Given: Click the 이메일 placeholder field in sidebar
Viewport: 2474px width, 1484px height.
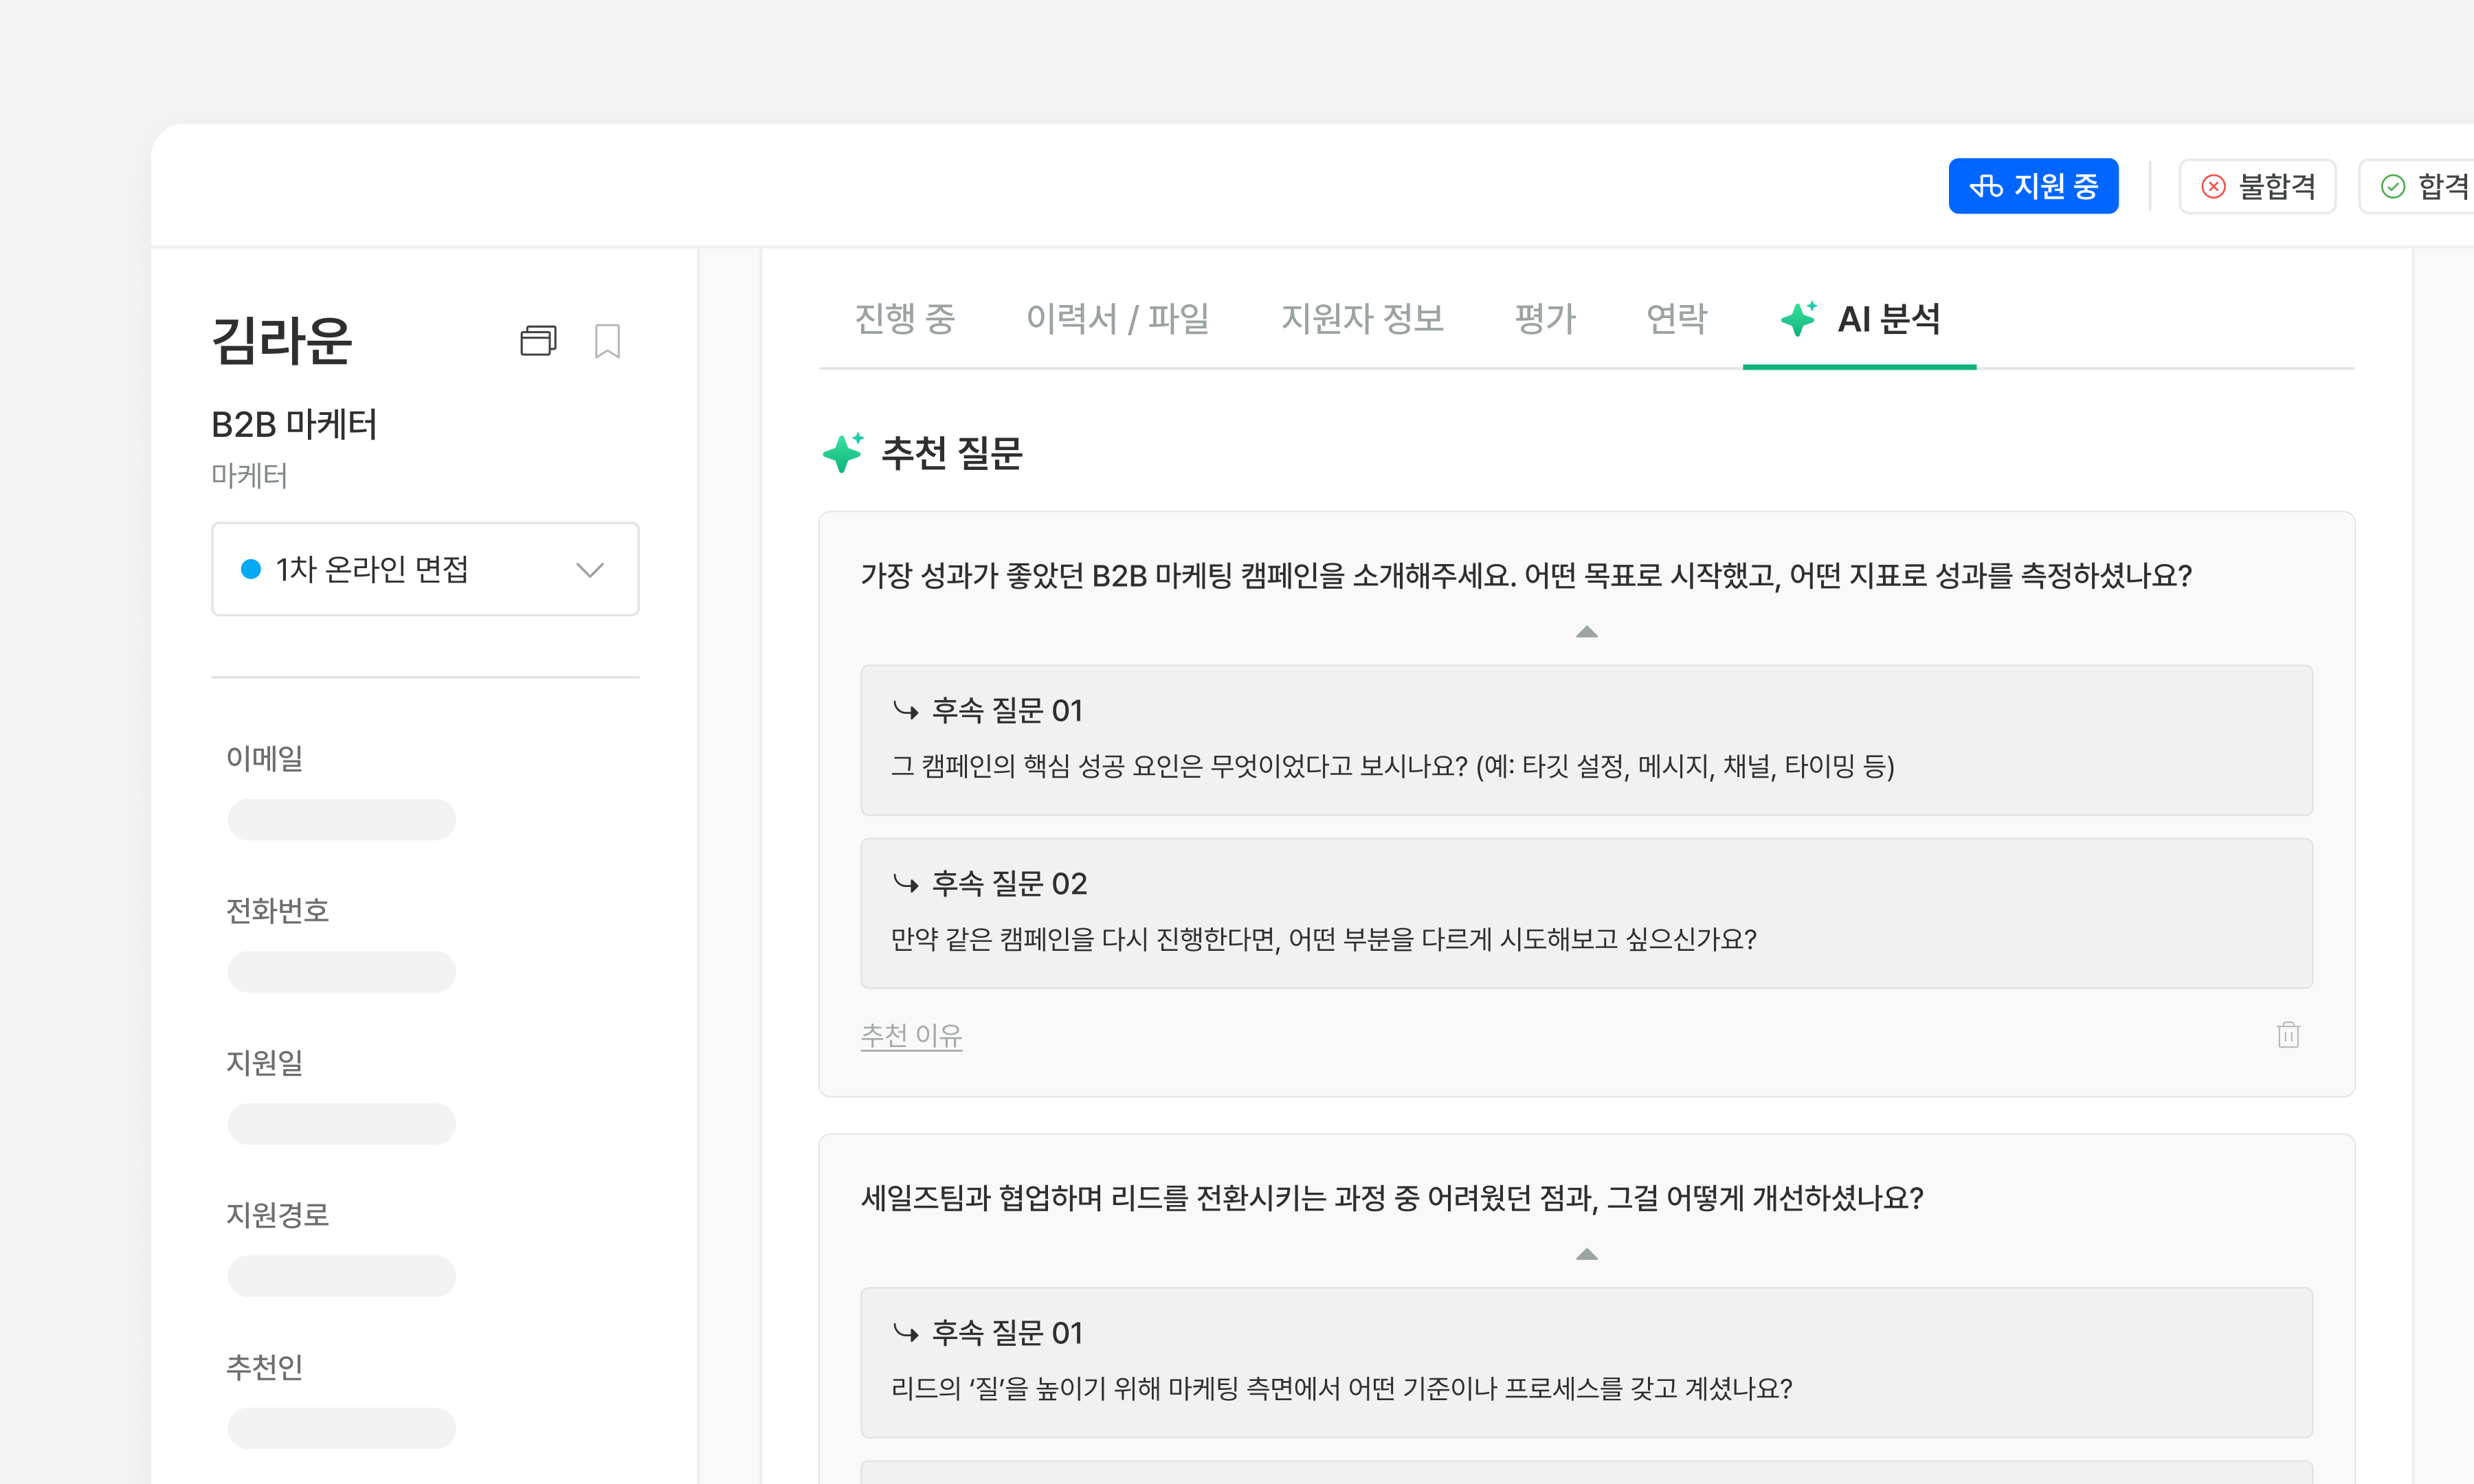Looking at the screenshot, I should pos(341,819).
